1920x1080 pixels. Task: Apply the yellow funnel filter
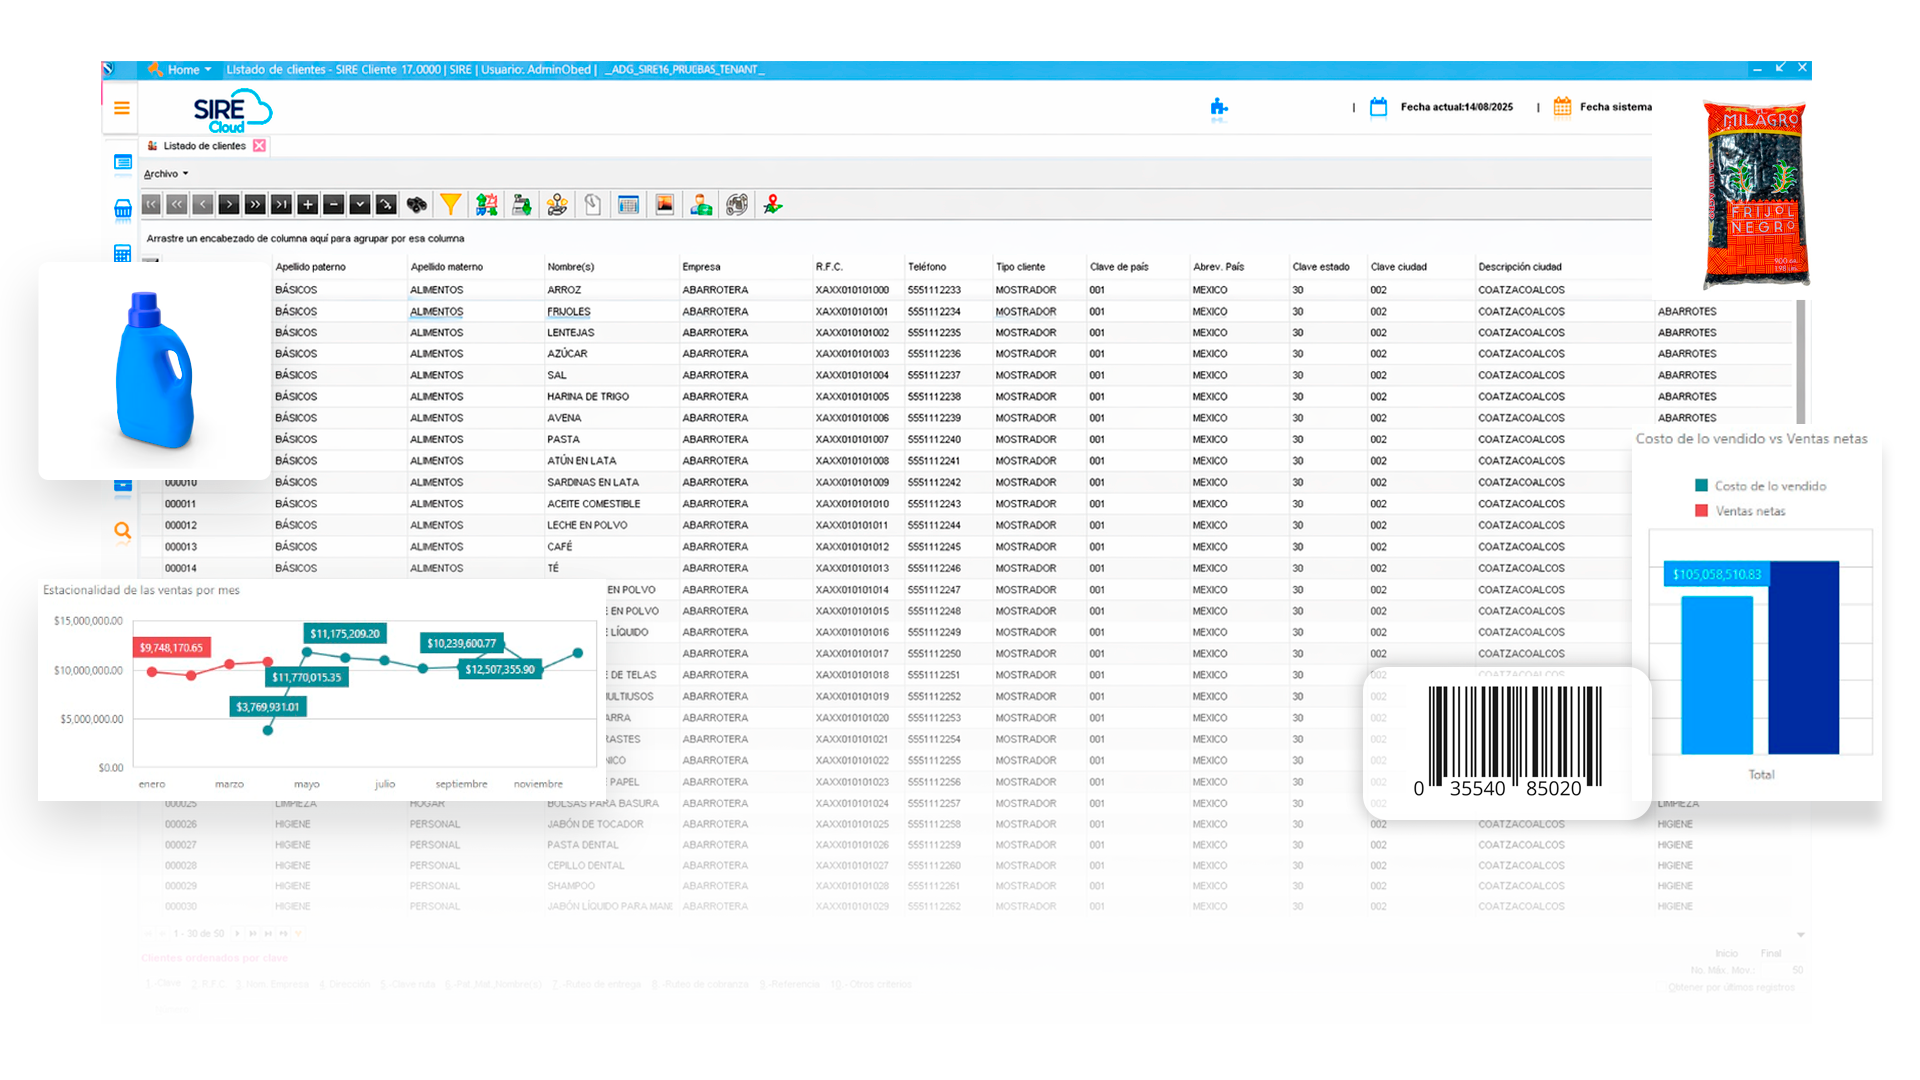point(451,205)
